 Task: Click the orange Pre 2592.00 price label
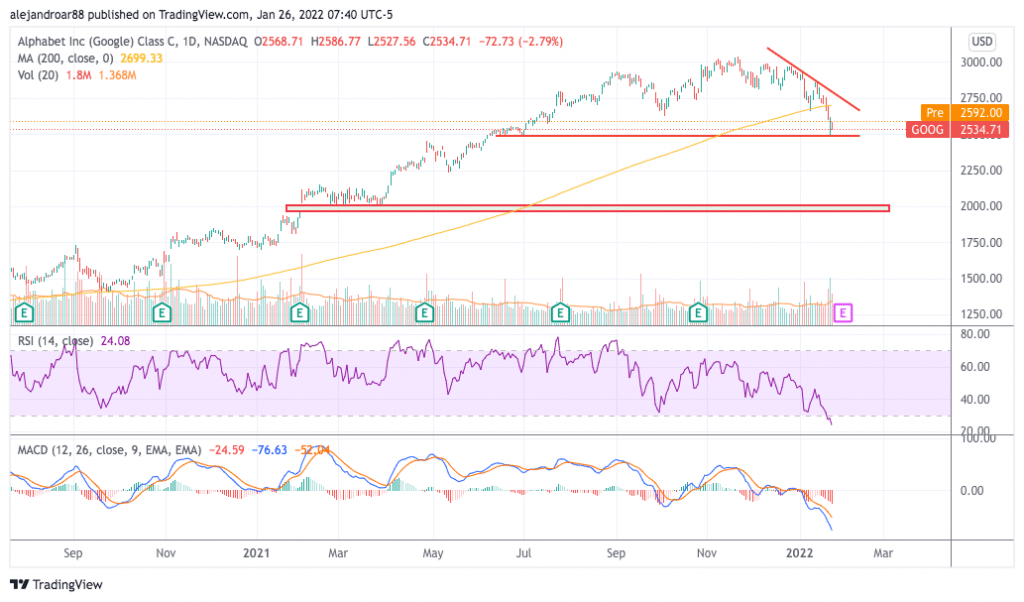965,112
